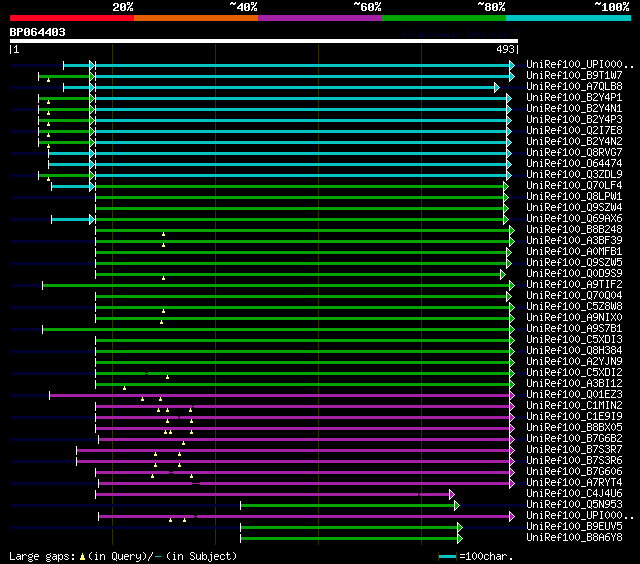Click the purple ~60% identity legend segment

[320, 18]
